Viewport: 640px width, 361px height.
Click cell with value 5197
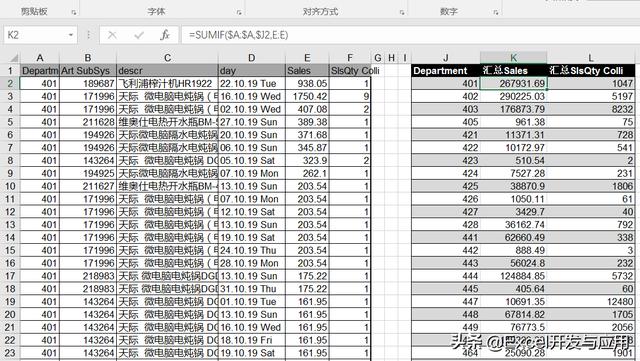coord(591,96)
